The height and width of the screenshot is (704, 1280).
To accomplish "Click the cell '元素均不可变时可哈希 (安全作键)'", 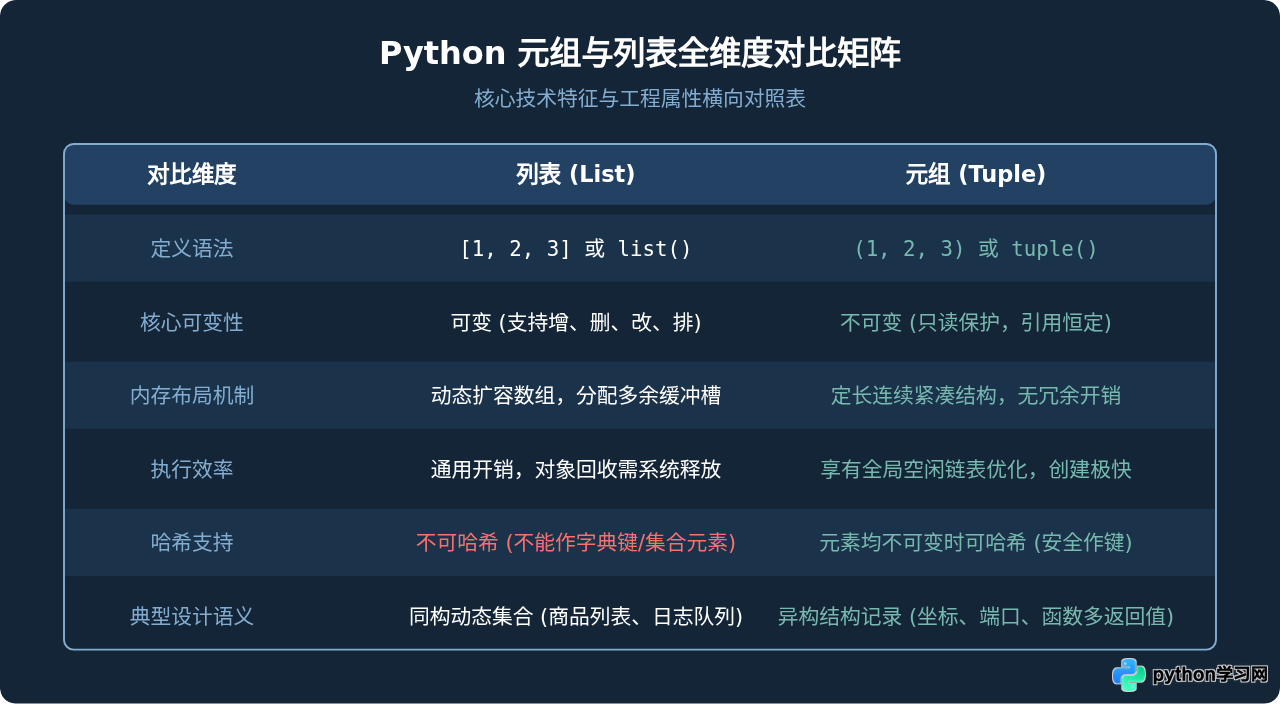I will (x=976, y=543).
